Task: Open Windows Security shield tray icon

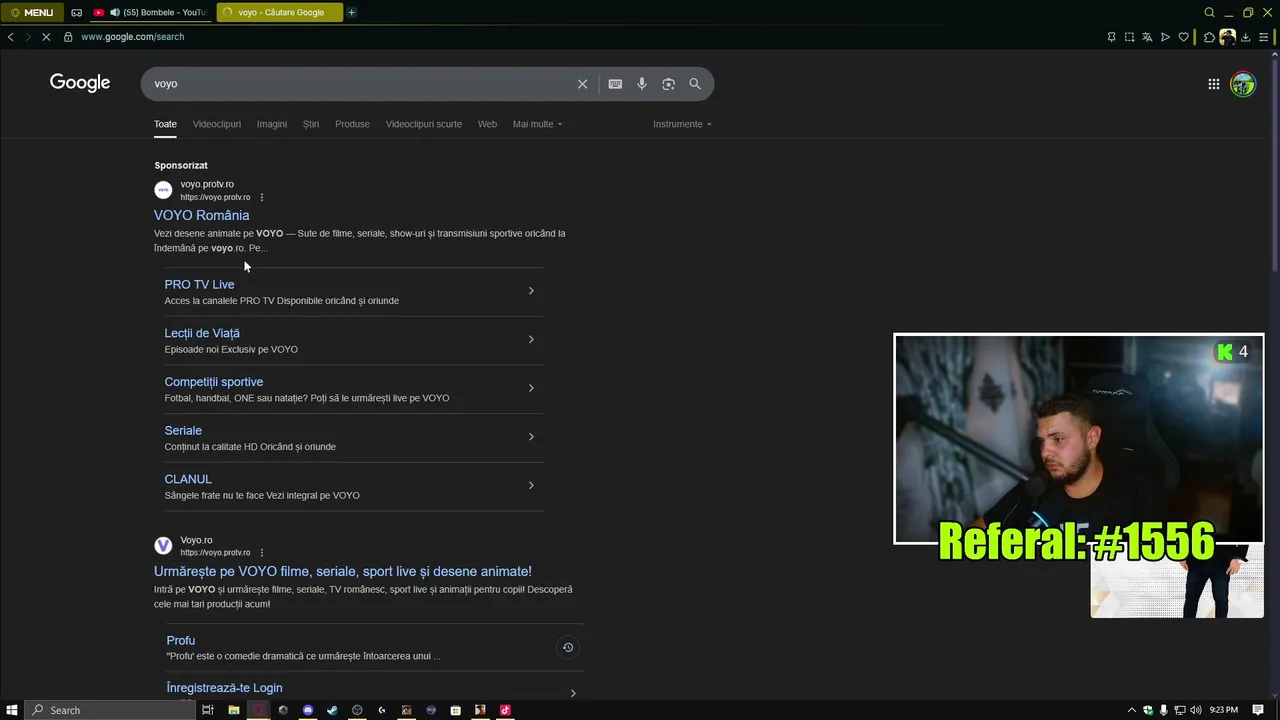Action: click(x=1148, y=710)
